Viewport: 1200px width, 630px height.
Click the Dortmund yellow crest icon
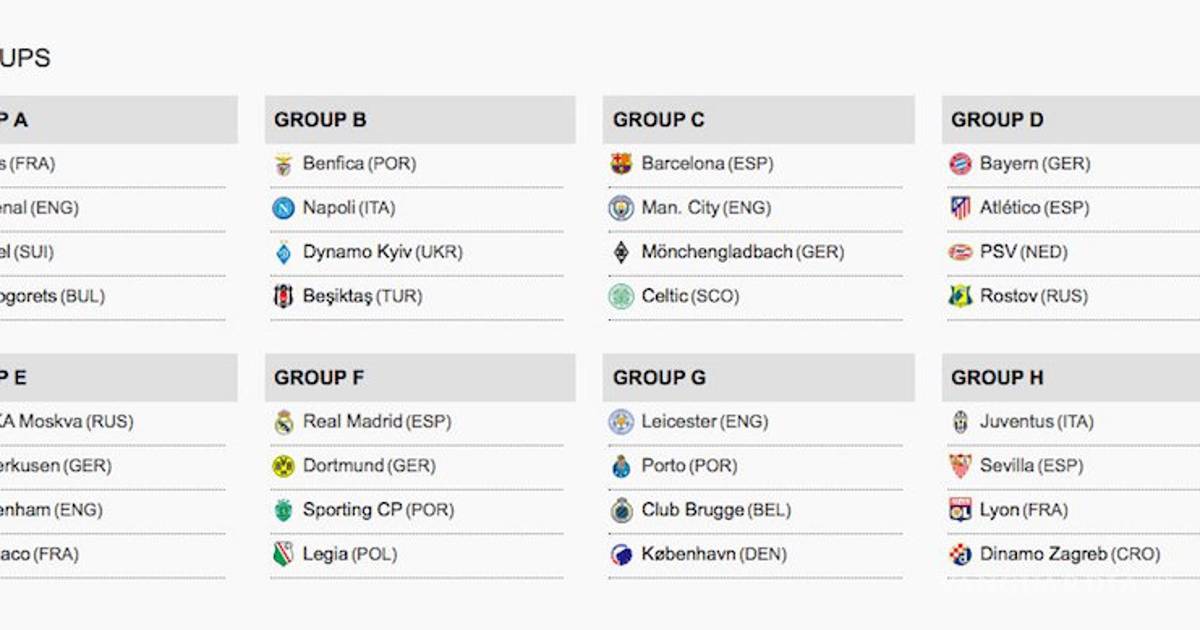pyautogui.click(x=284, y=467)
